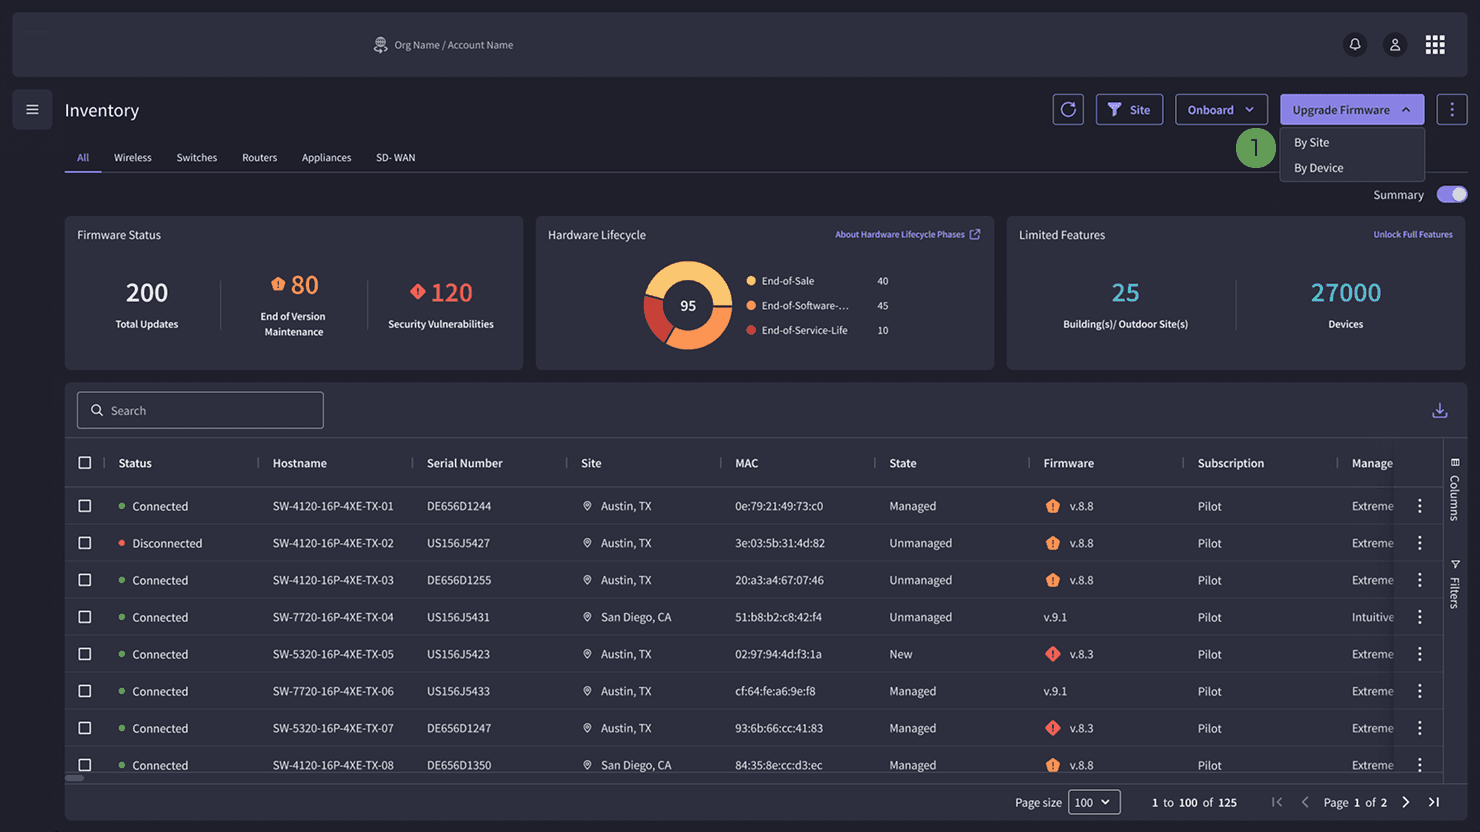Check the row for SW-5320-16P-4XE-TX-07
The width and height of the screenshot is (1480, 832).
coord(85,728)
